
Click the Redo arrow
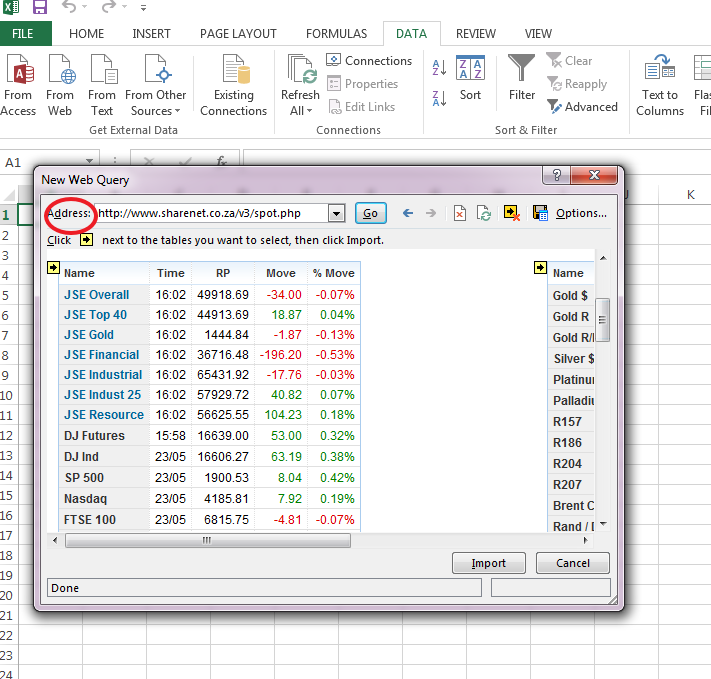109,7
